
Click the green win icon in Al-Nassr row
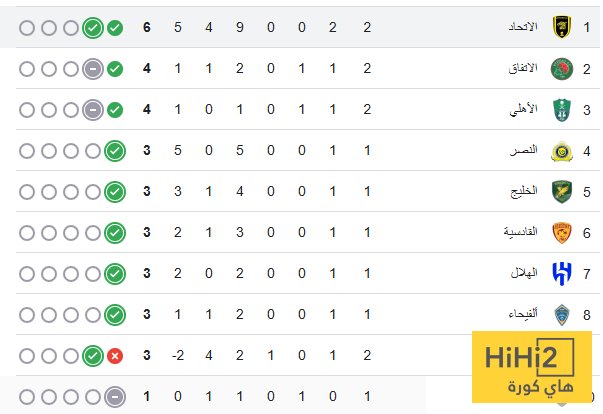115,150
